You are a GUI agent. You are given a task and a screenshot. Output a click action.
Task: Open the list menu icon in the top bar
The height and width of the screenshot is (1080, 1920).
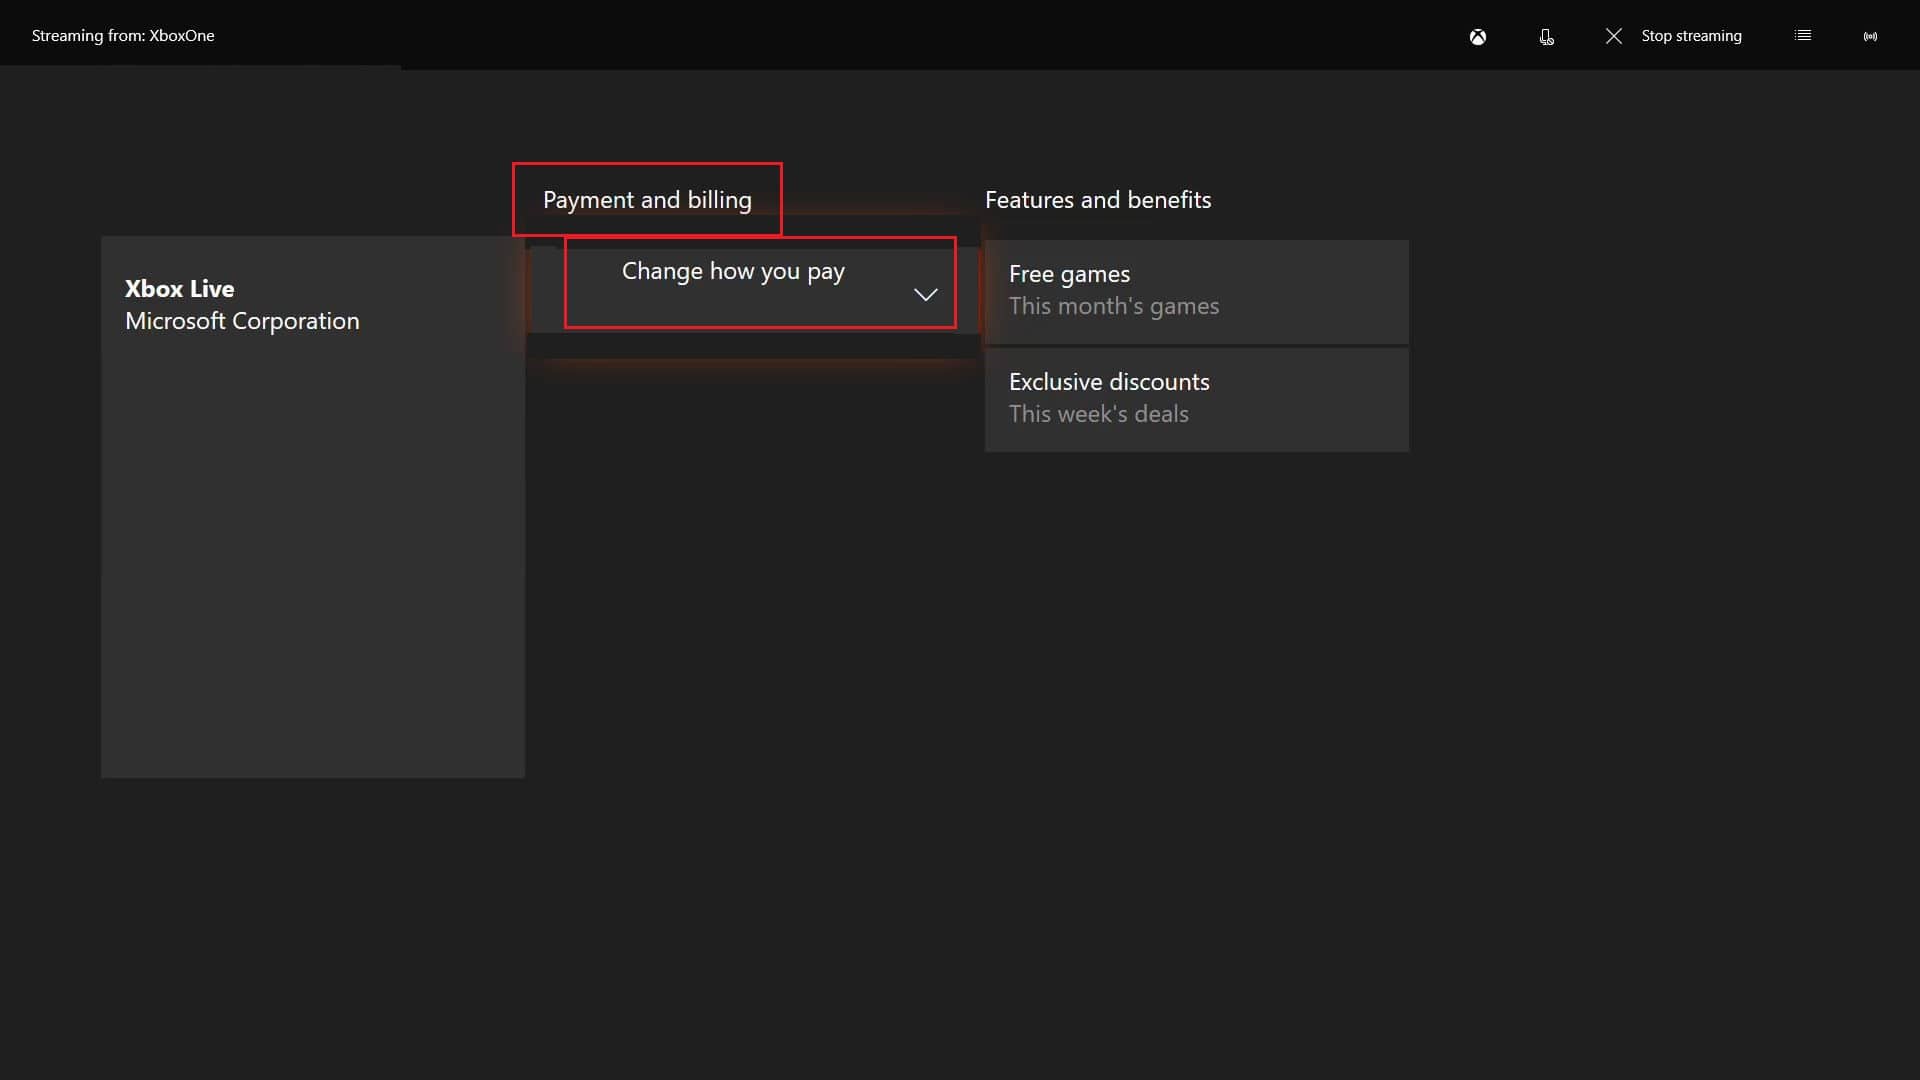[1803, 34]
